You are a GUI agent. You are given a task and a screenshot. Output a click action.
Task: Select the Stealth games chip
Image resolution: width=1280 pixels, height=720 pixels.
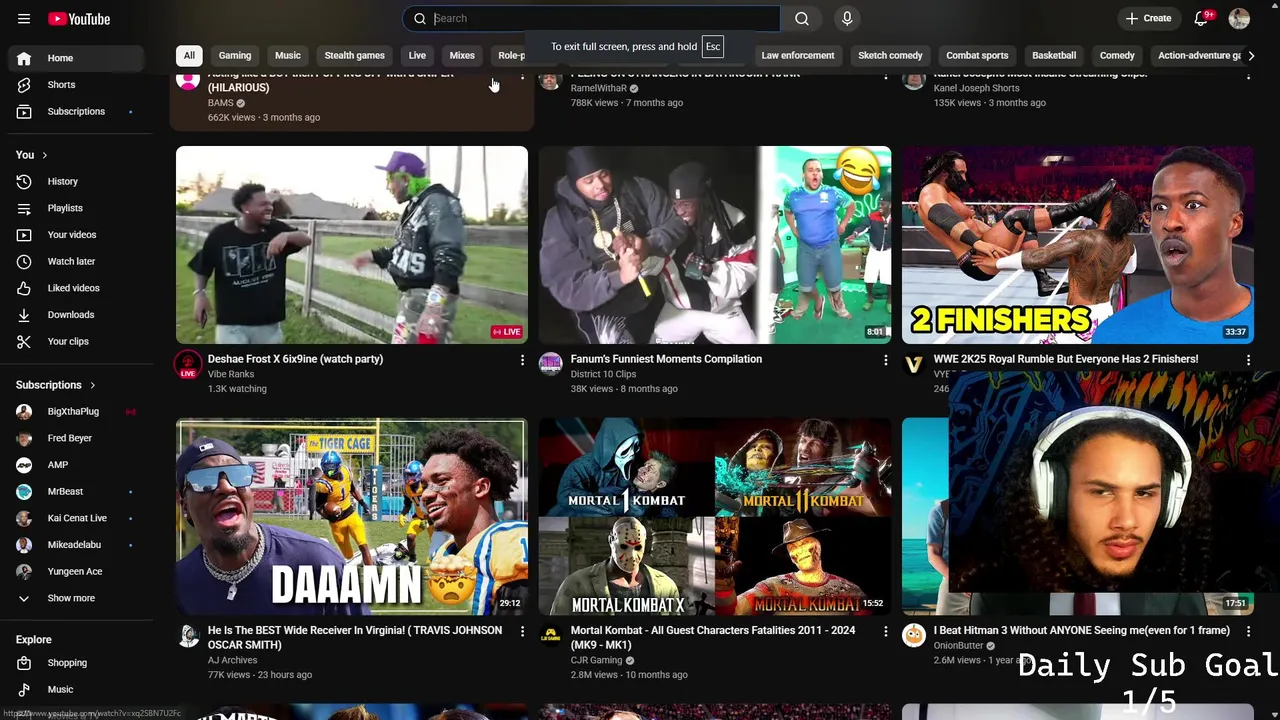[354, 55]
